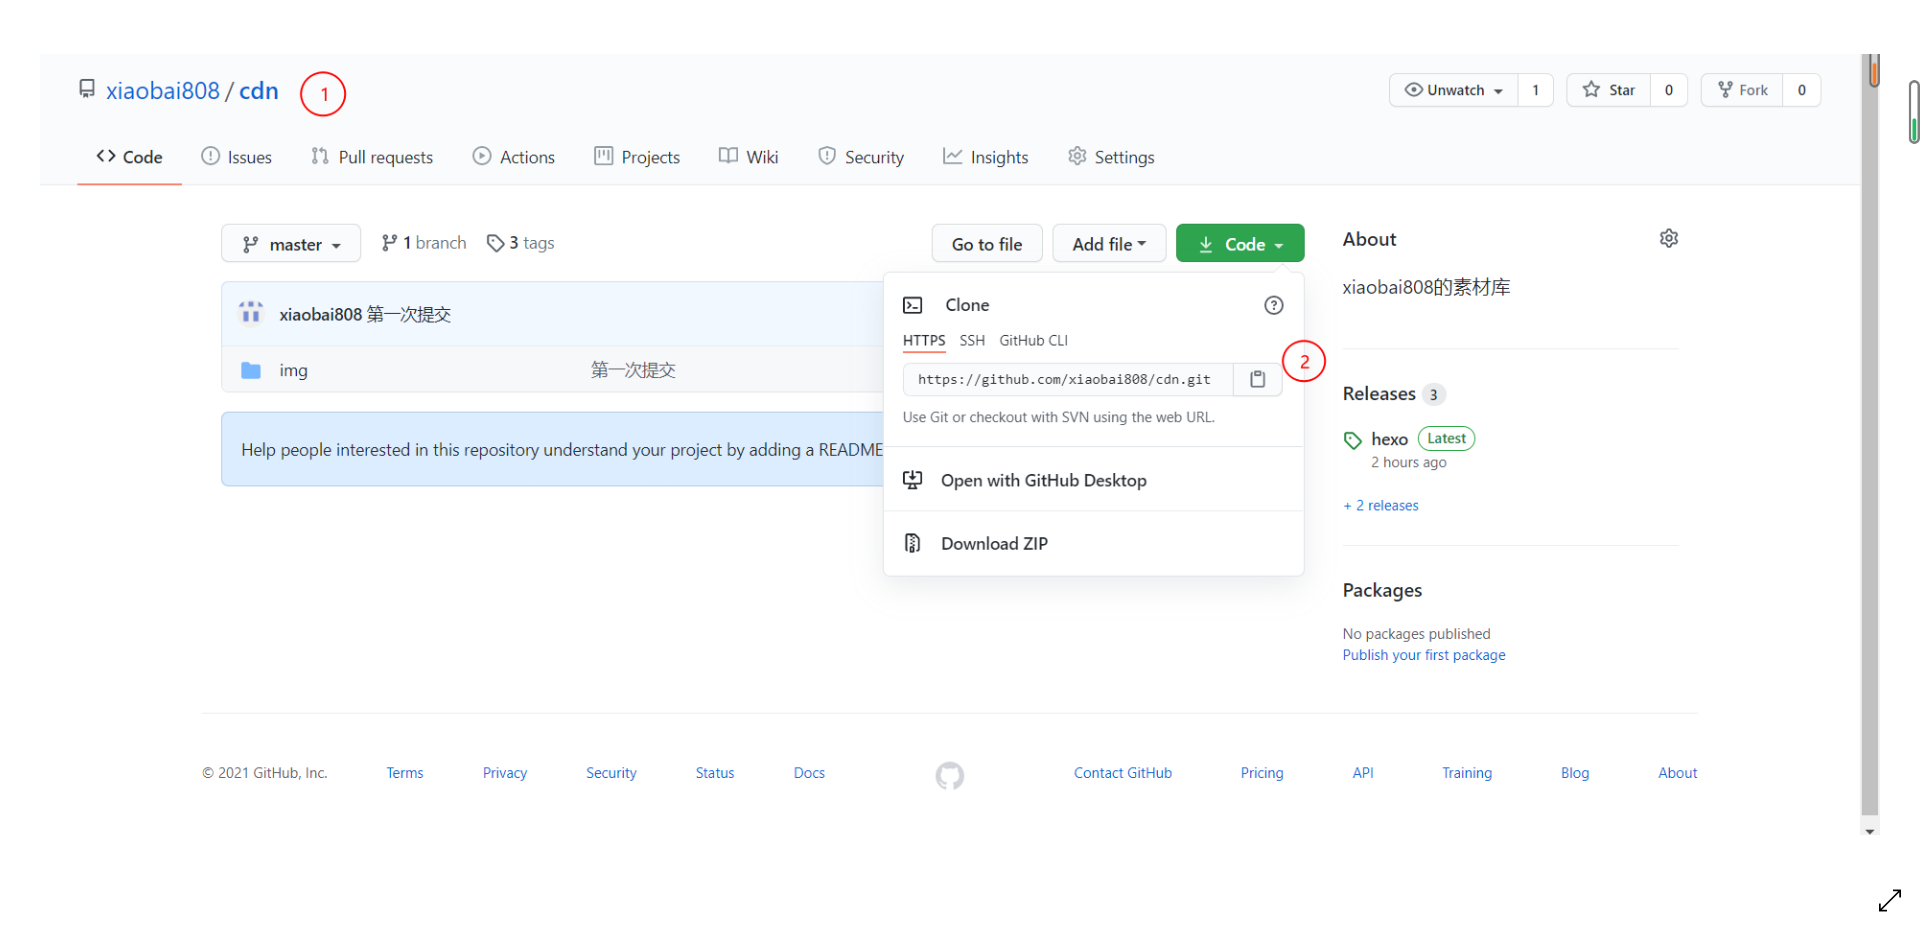This screenshot has width=1920, height=930.
Task: Copy the clone URL using the clipboard icon
Action: [x=1257, y=379]
